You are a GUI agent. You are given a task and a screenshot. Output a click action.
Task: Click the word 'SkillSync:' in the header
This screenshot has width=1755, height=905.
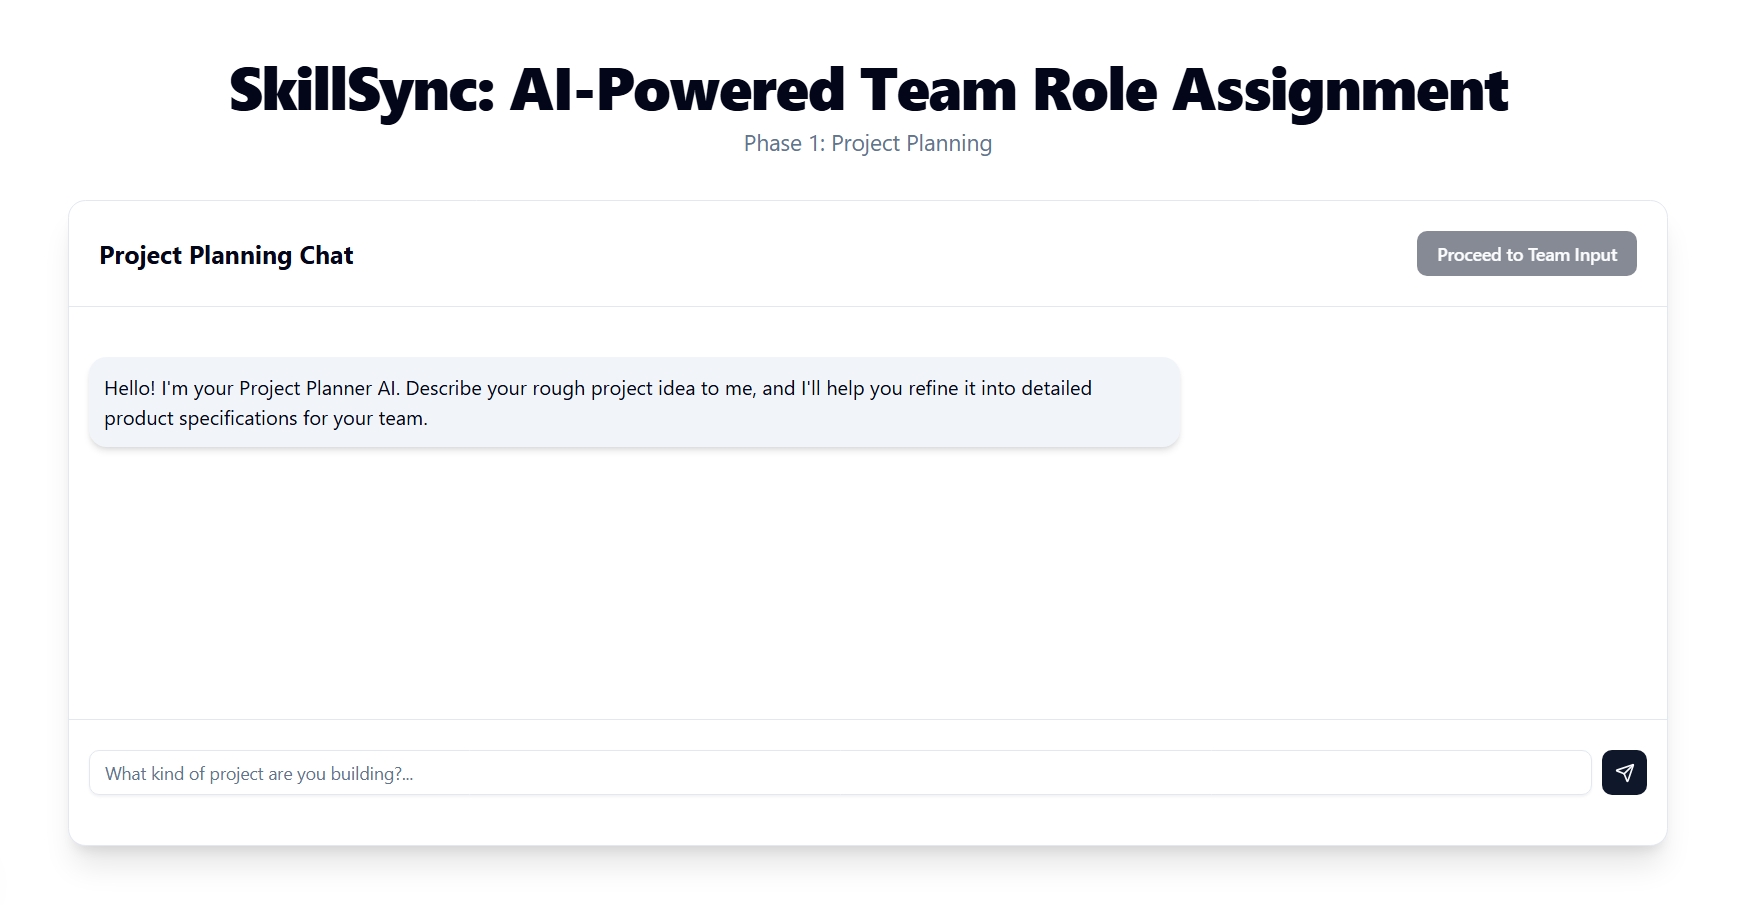[362, 90]
